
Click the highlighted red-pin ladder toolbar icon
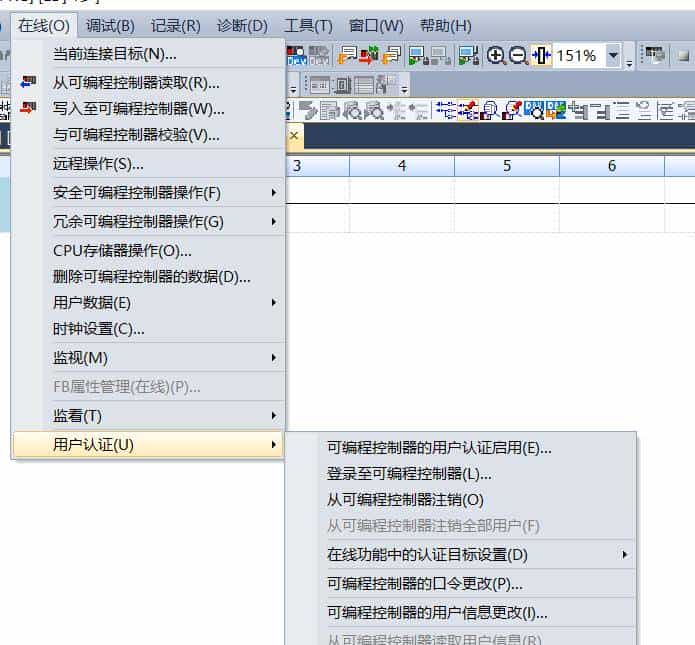(x=468, y=110)
